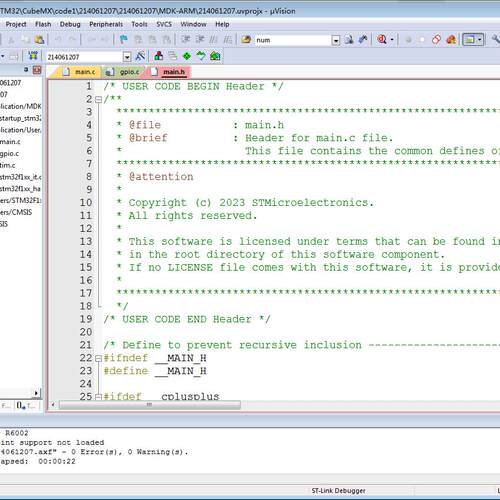Click the num find text field
The image size is (500, 500).
pyautogui.click(x=293, y=40)
